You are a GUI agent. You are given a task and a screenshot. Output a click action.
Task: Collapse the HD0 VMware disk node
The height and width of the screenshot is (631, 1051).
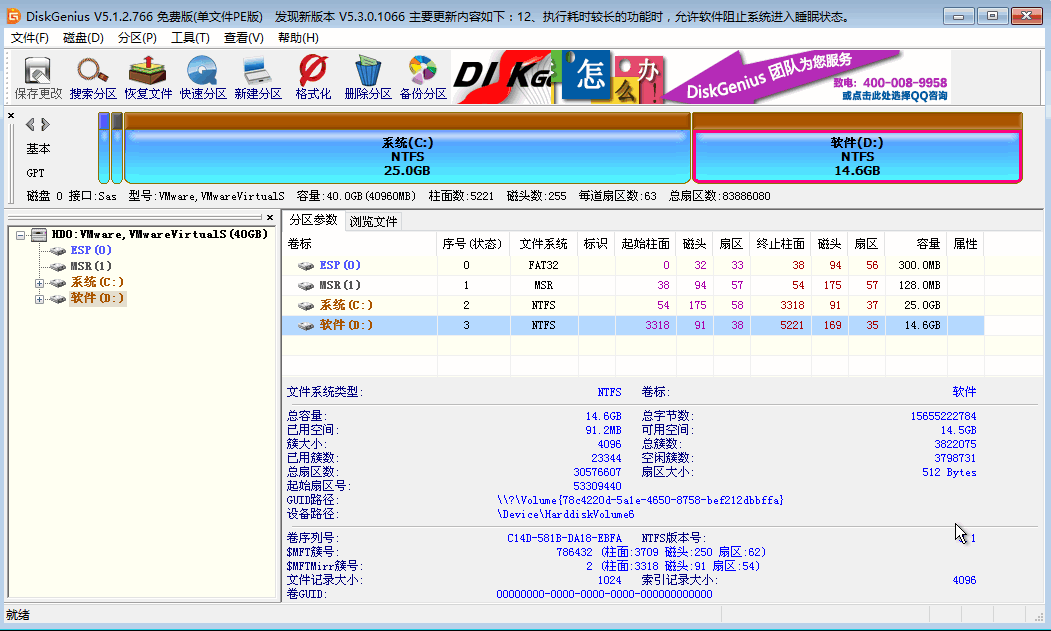click(x=22, y=234)
